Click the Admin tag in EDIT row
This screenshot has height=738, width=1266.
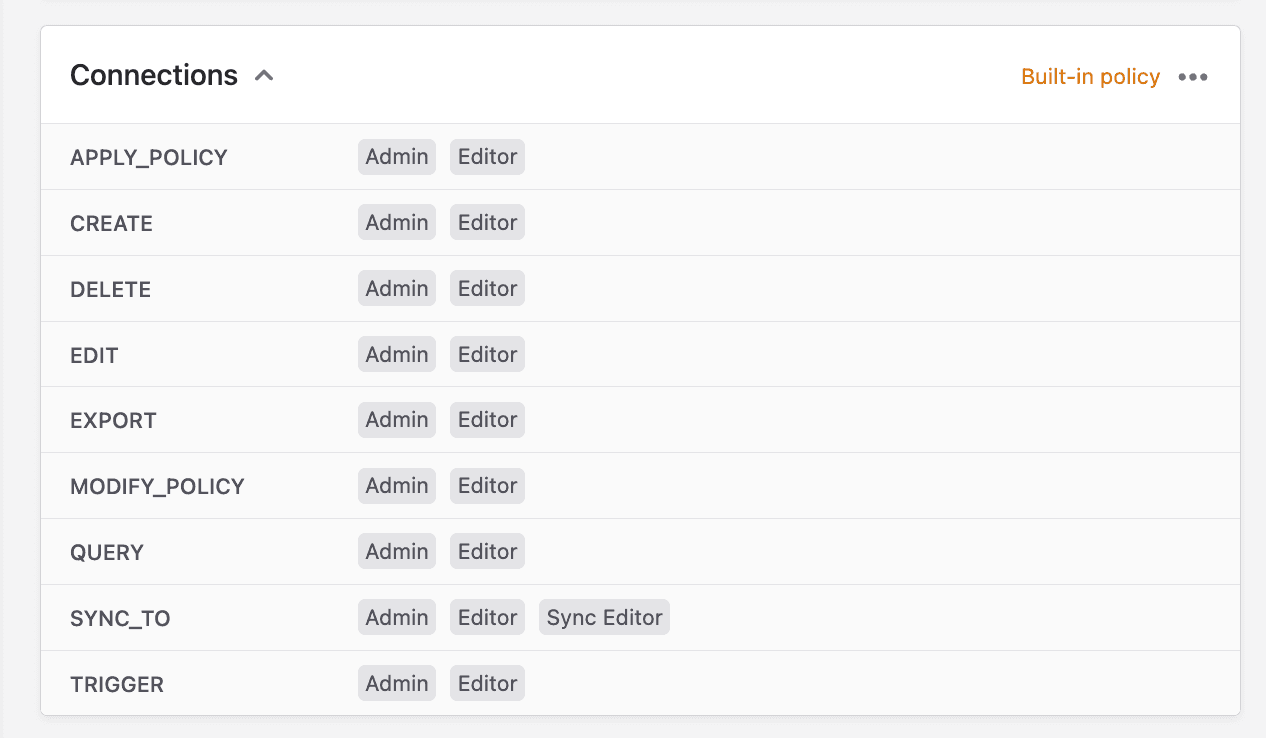point(397,355)
